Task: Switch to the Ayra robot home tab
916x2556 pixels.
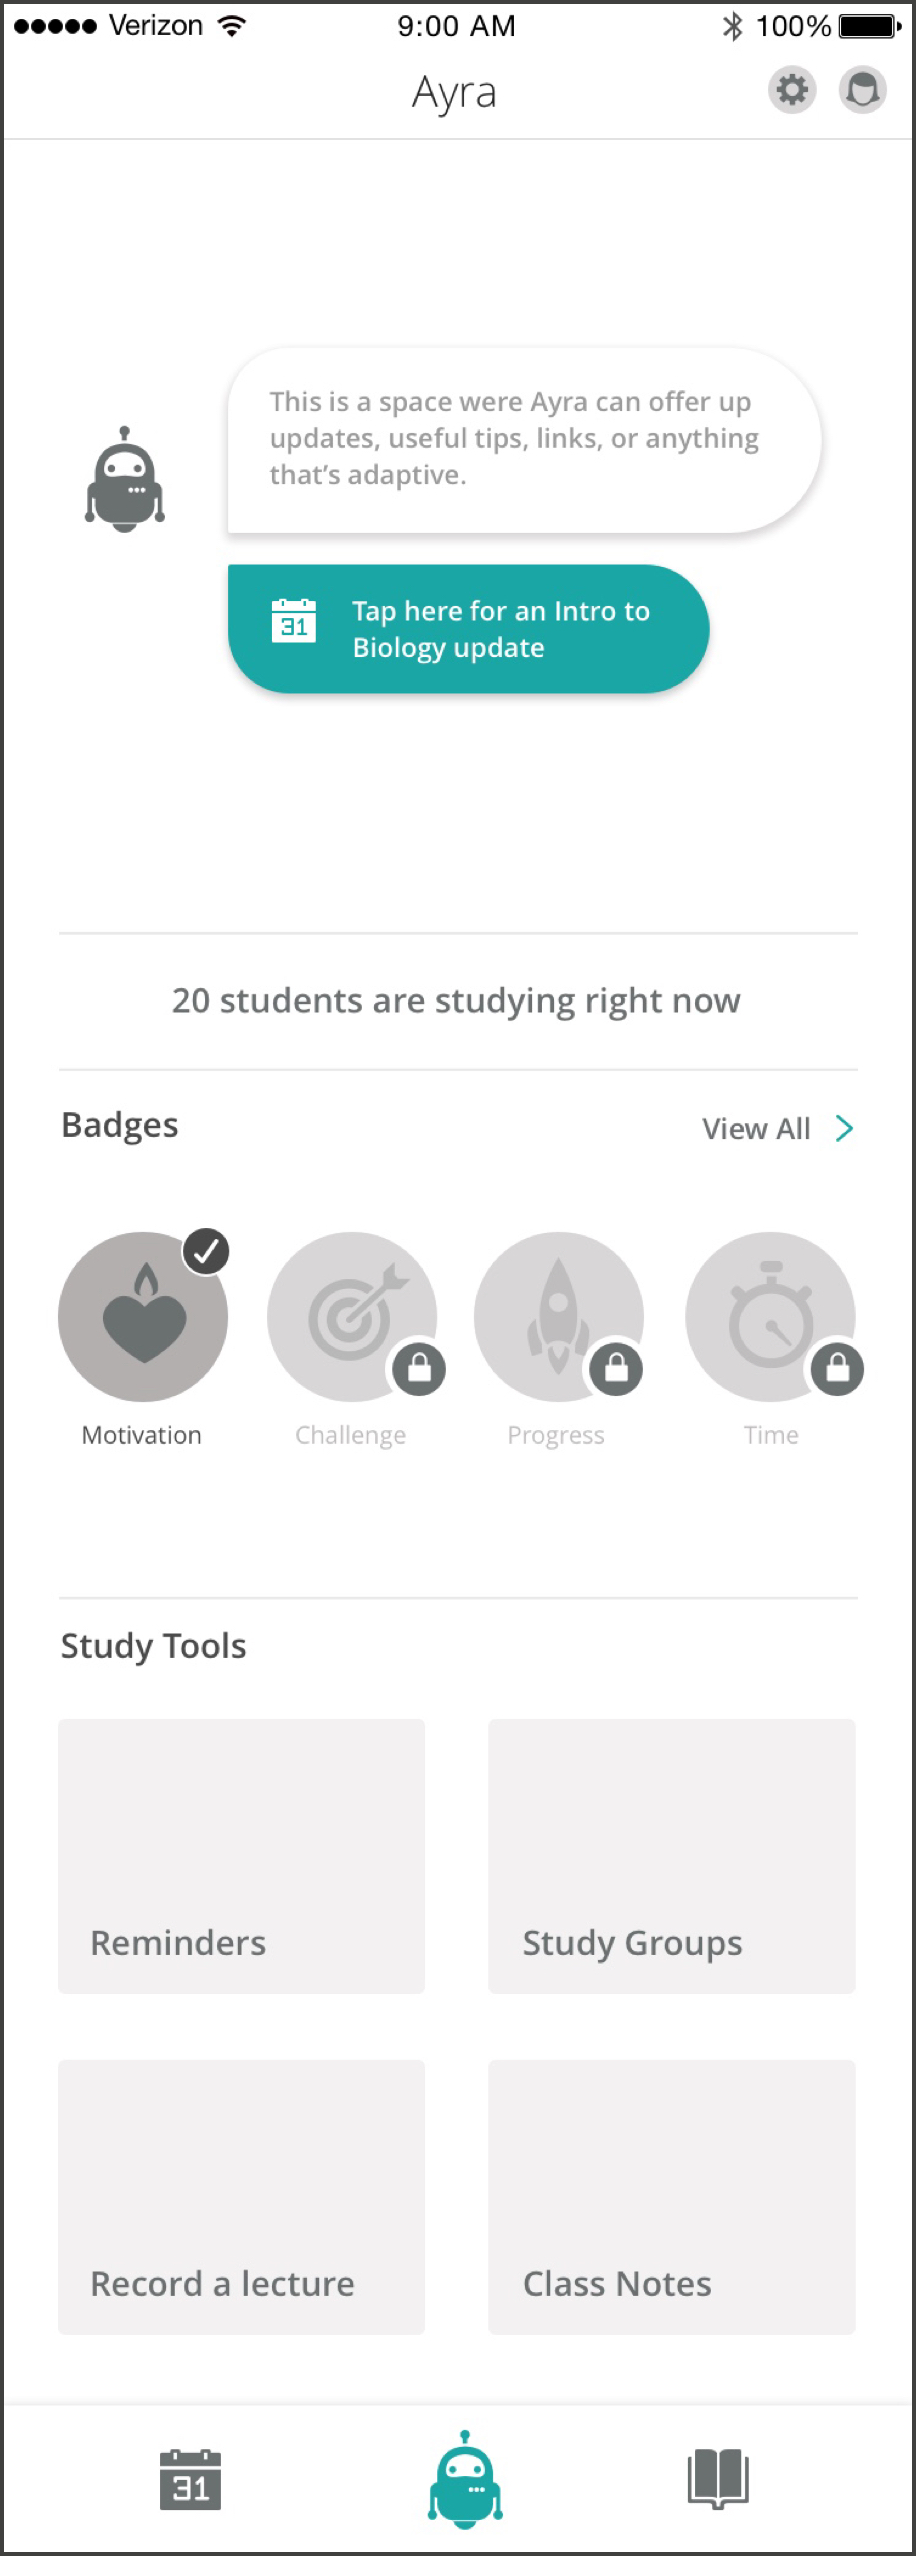Action: [465, 2480]
